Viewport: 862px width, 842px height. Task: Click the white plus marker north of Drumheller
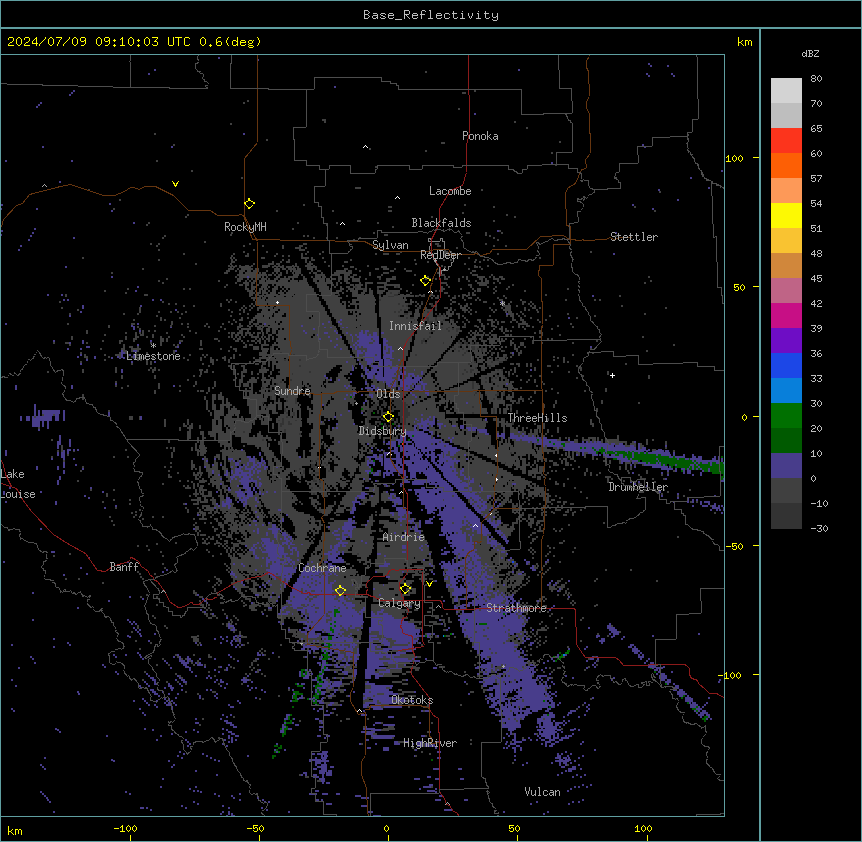(612, 375)
